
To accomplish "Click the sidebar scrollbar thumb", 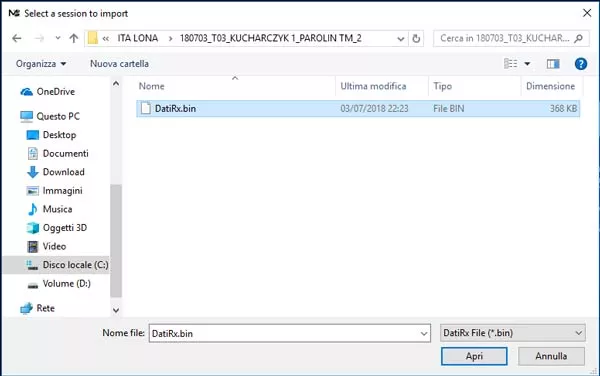I will tap(116, 241).
